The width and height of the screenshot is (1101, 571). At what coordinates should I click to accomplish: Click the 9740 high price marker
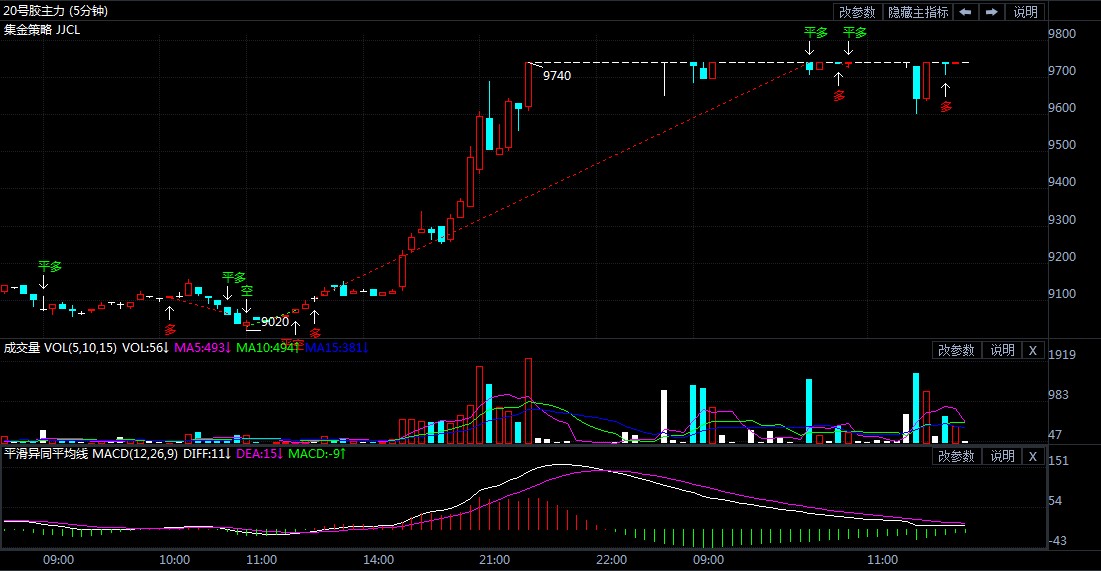pos(557,75)
